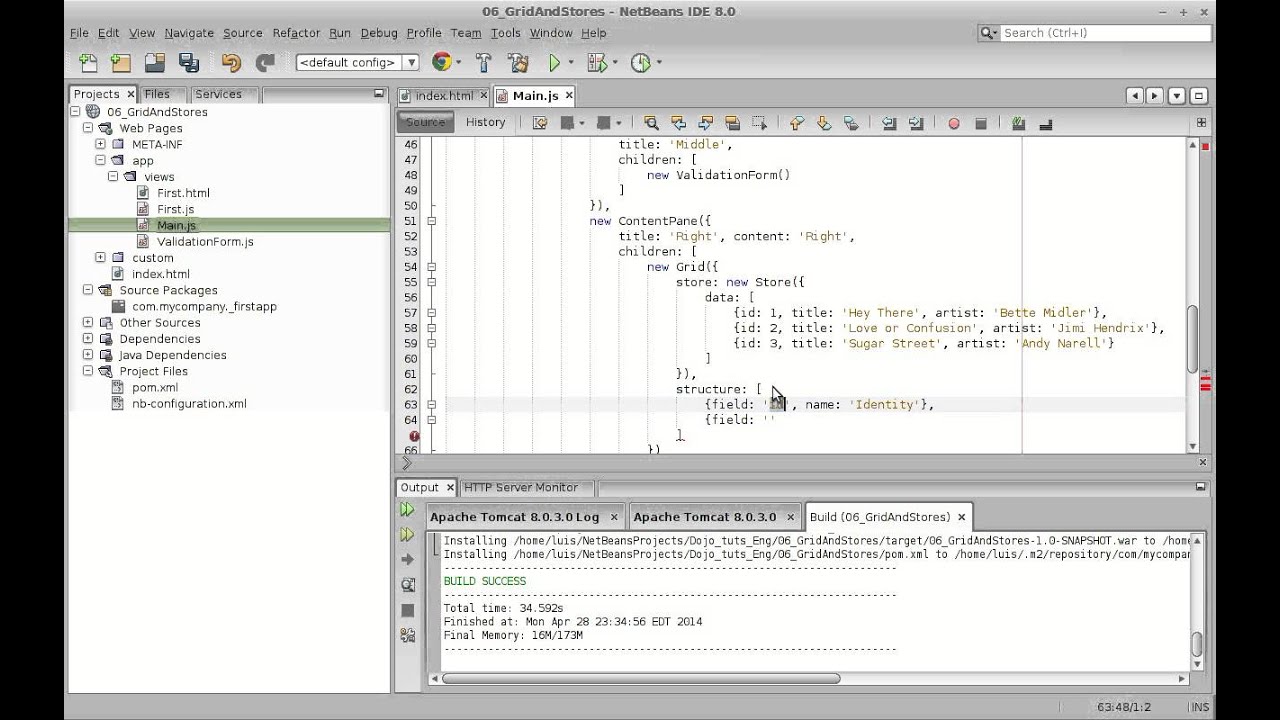Click the Build Project hammer icon
1280x720 pixels.
click(484, 63)
